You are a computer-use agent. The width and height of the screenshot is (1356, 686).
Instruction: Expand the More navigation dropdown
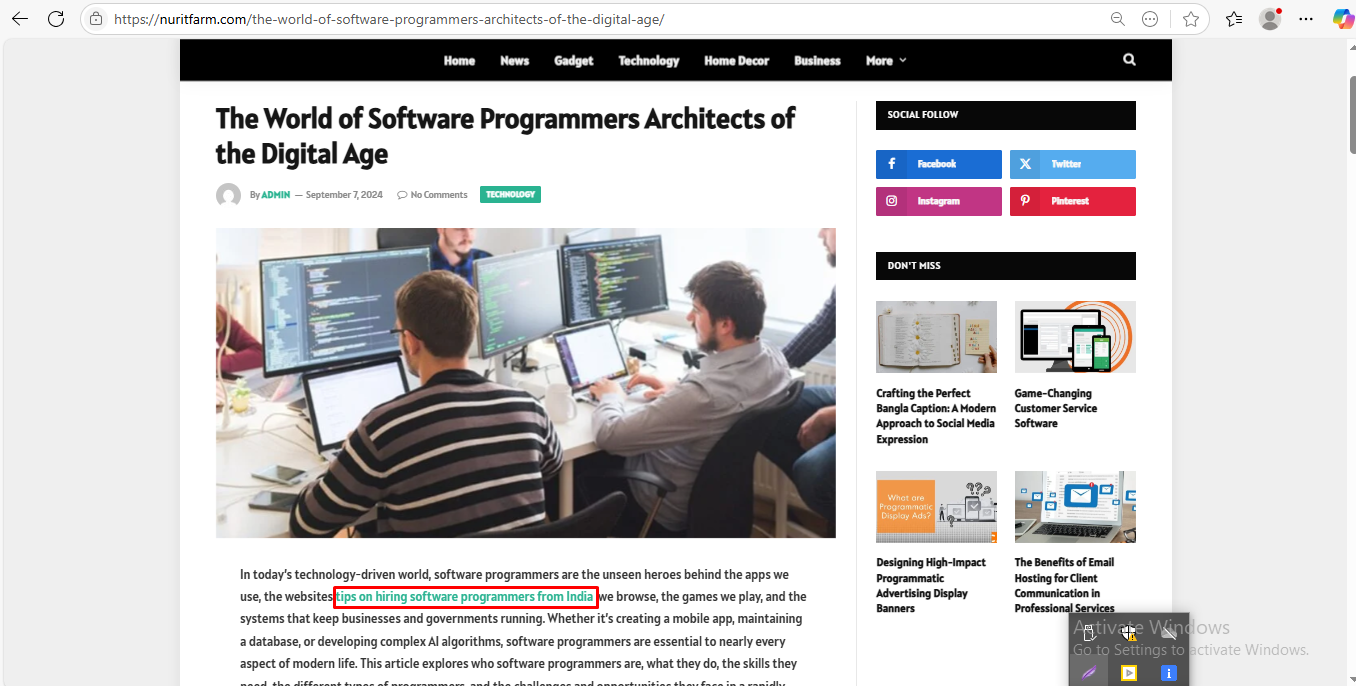click(x=885, y=61)
